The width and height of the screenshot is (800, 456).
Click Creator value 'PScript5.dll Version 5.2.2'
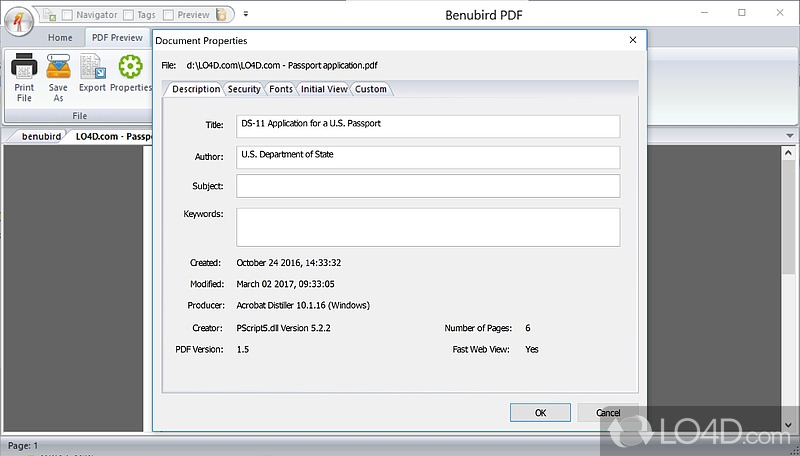(x=283, y=328)
